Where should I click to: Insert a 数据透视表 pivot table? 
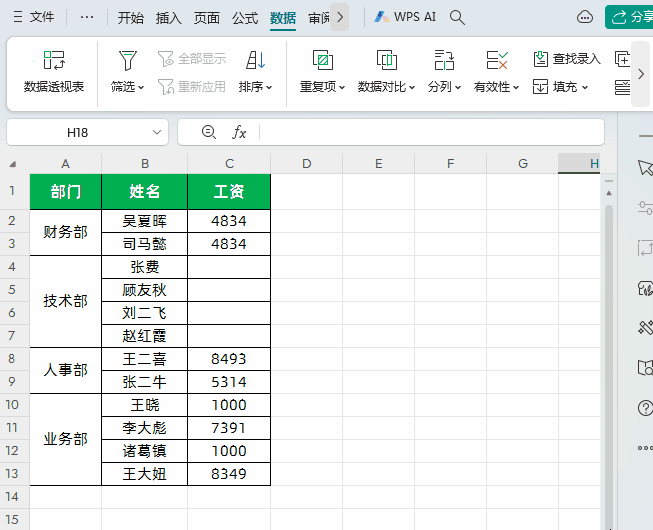[54, 71]
